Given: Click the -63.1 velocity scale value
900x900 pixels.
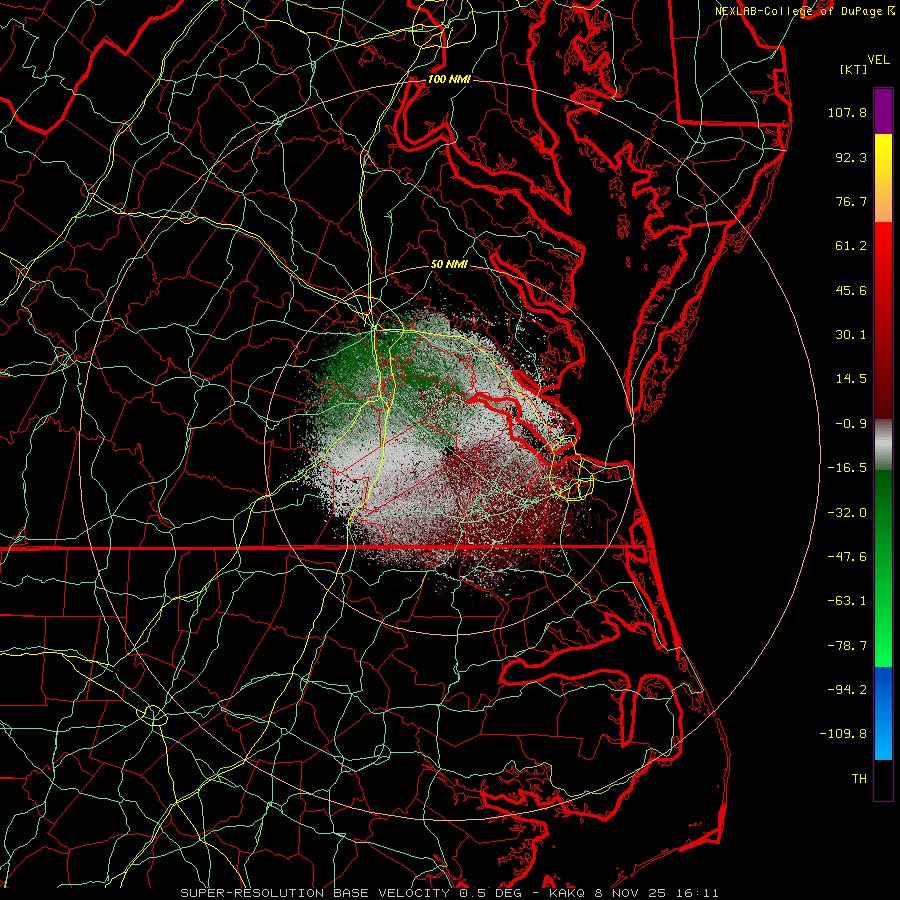Looking at the screenshot, I should point(847,601).
